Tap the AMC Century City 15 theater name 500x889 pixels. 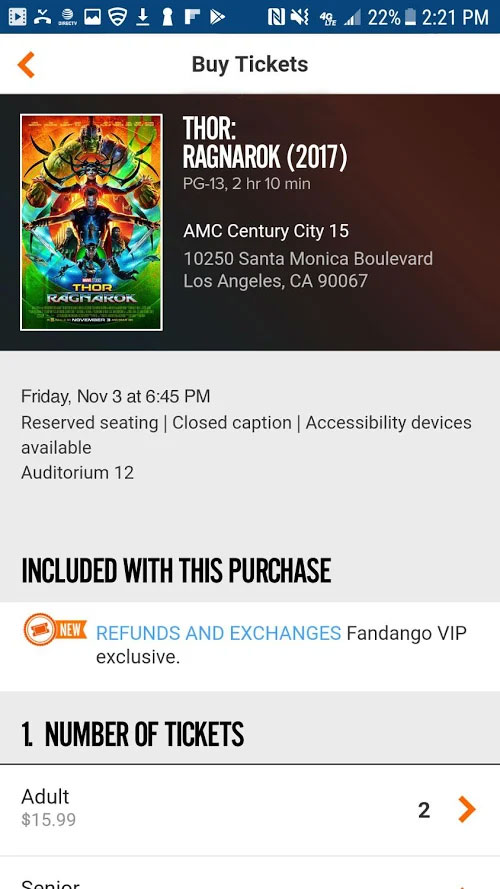coord(266,231)
